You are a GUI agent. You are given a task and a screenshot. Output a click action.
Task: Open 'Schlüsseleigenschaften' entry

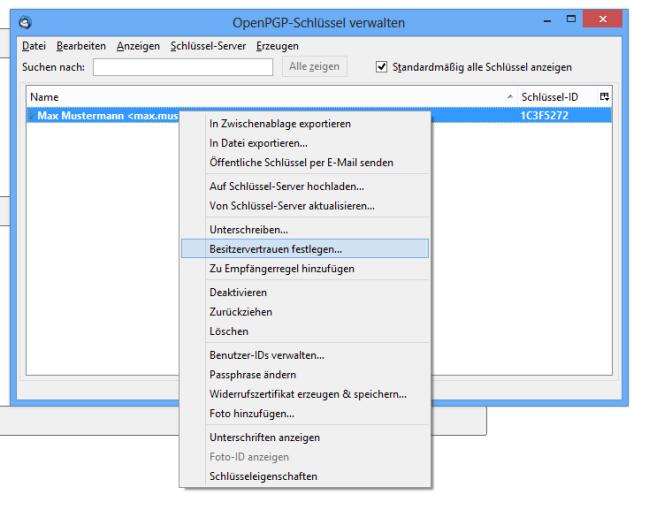click(305, 477)
